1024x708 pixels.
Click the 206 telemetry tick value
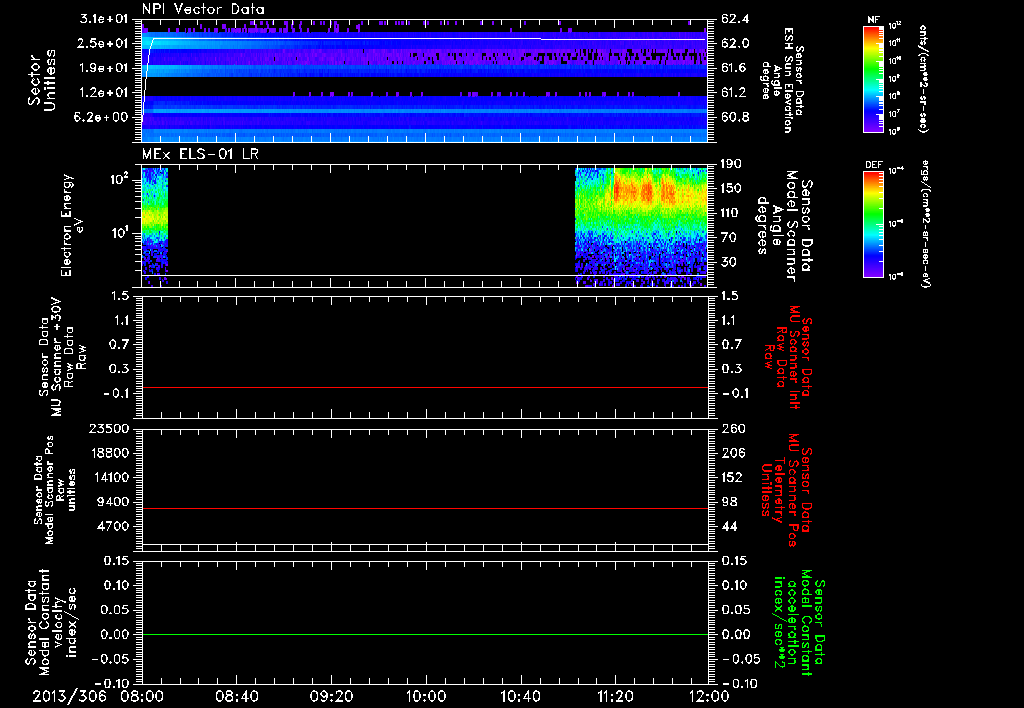(732, 453)
